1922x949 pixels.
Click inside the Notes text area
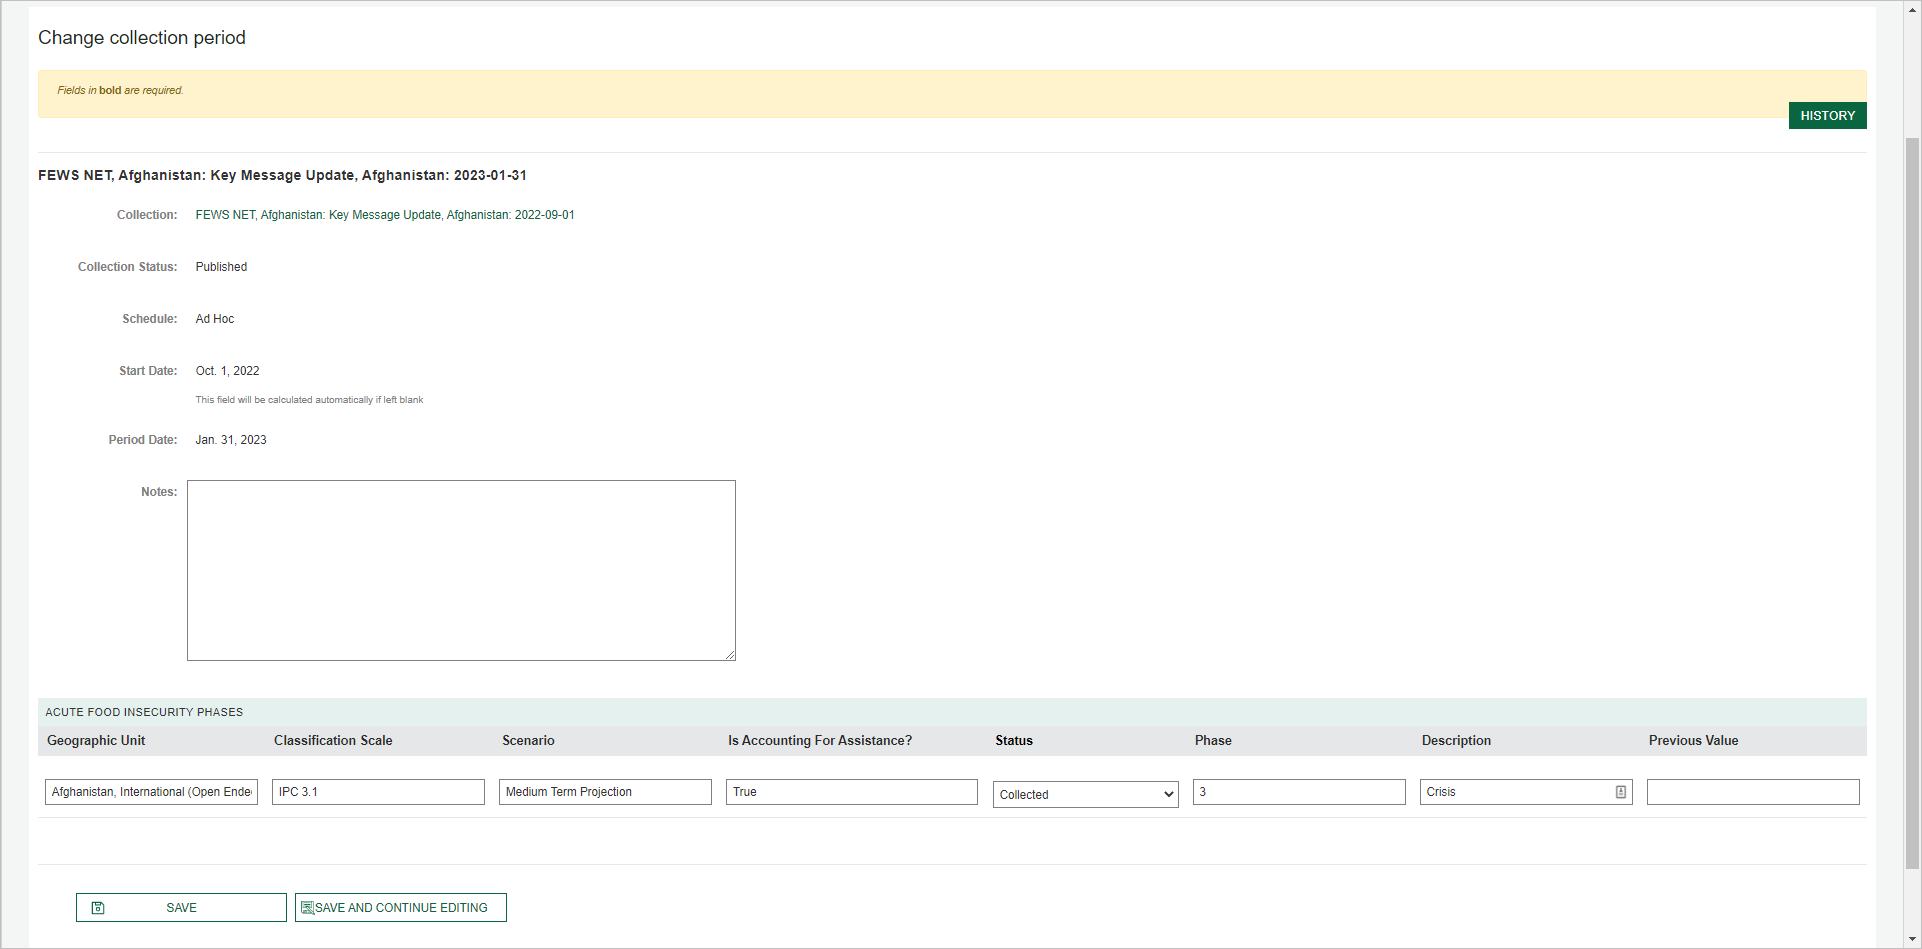click(x=461, y=570)
